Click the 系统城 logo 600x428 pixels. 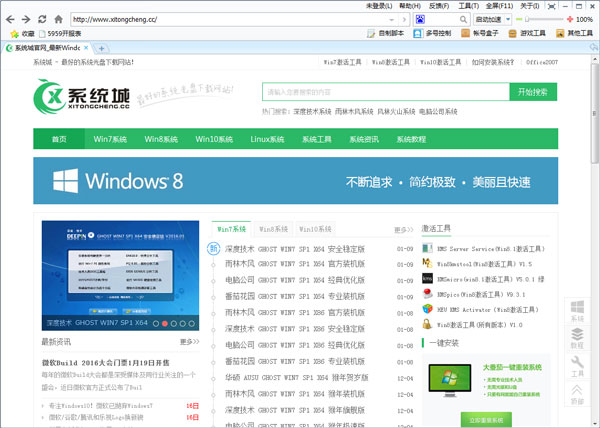click(x=82, y=96)
